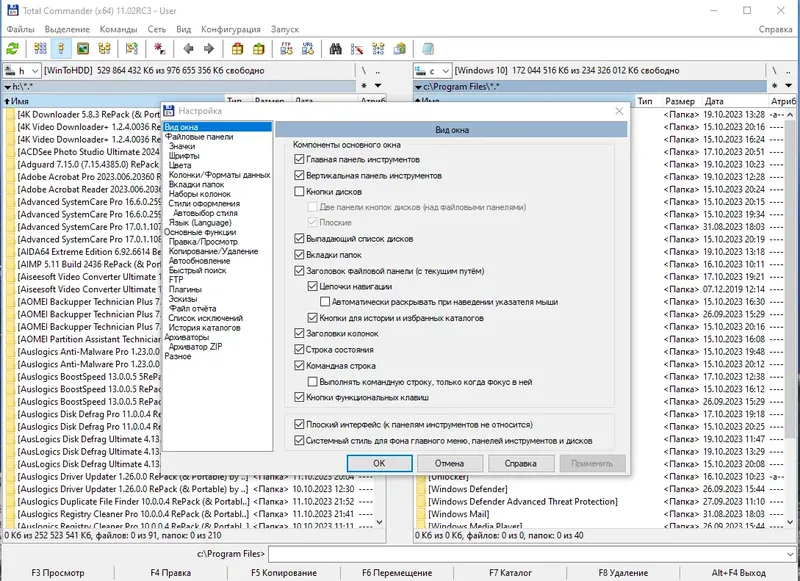800x581 pixels.
Task: Toggle Цепочки навигации checkbox
Action: click(x=313, y=286)
